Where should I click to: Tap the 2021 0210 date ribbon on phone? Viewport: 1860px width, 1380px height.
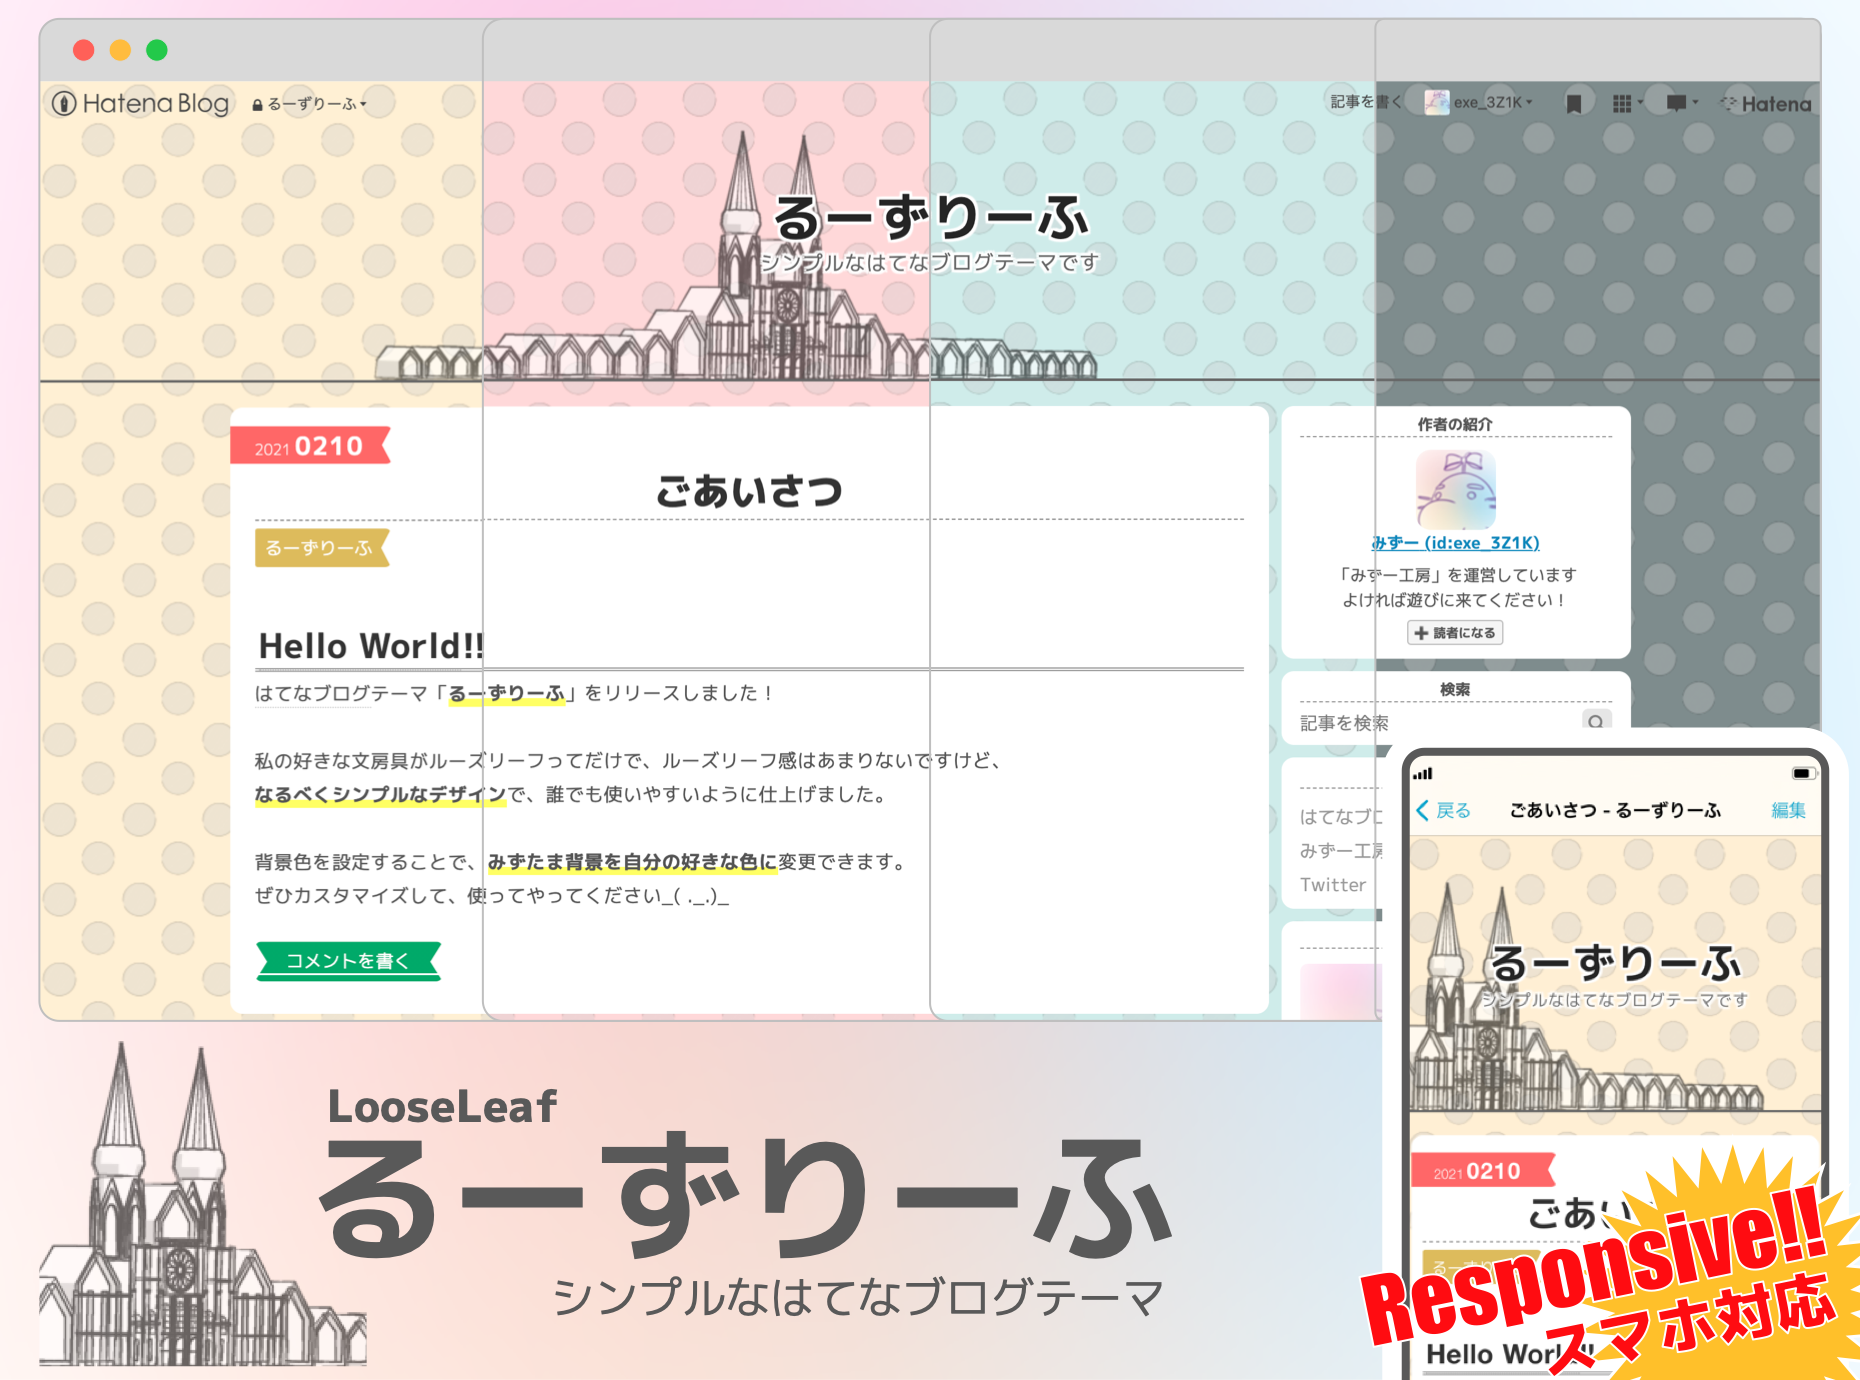[x=1483, y=1170]
